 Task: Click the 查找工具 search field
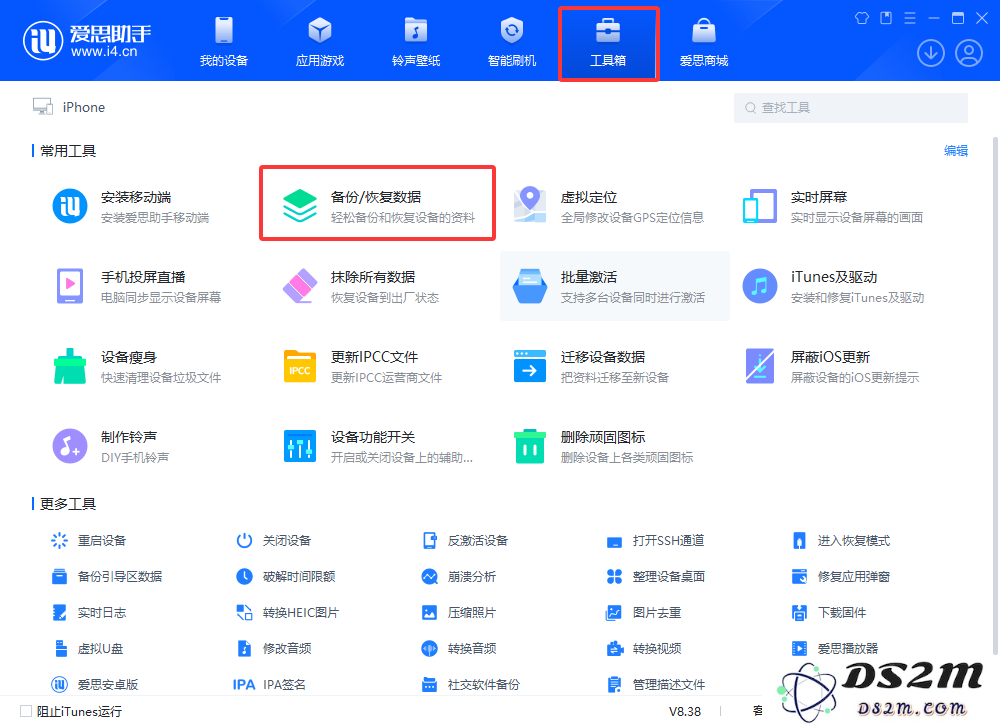click(x=851, y=108)
